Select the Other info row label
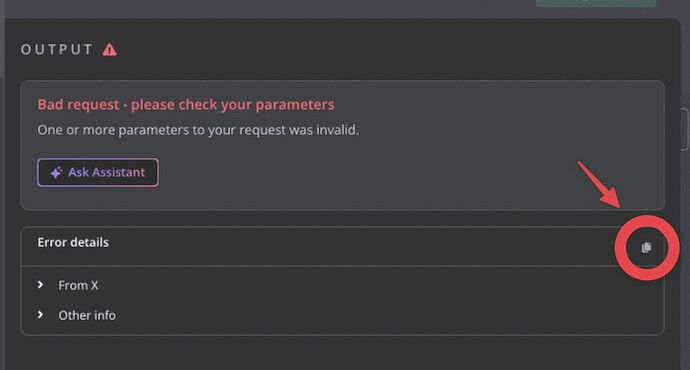The height and width of the screenshot is (370, 690). [x=87, y=315]
